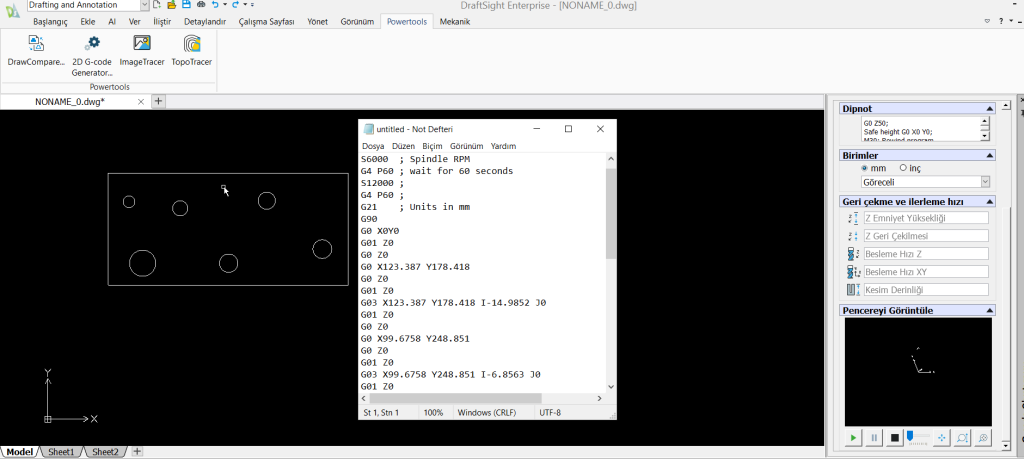Click the save icon in quick access toolbar
Viewport: 1024px width, 459px height.
(186, 5)
